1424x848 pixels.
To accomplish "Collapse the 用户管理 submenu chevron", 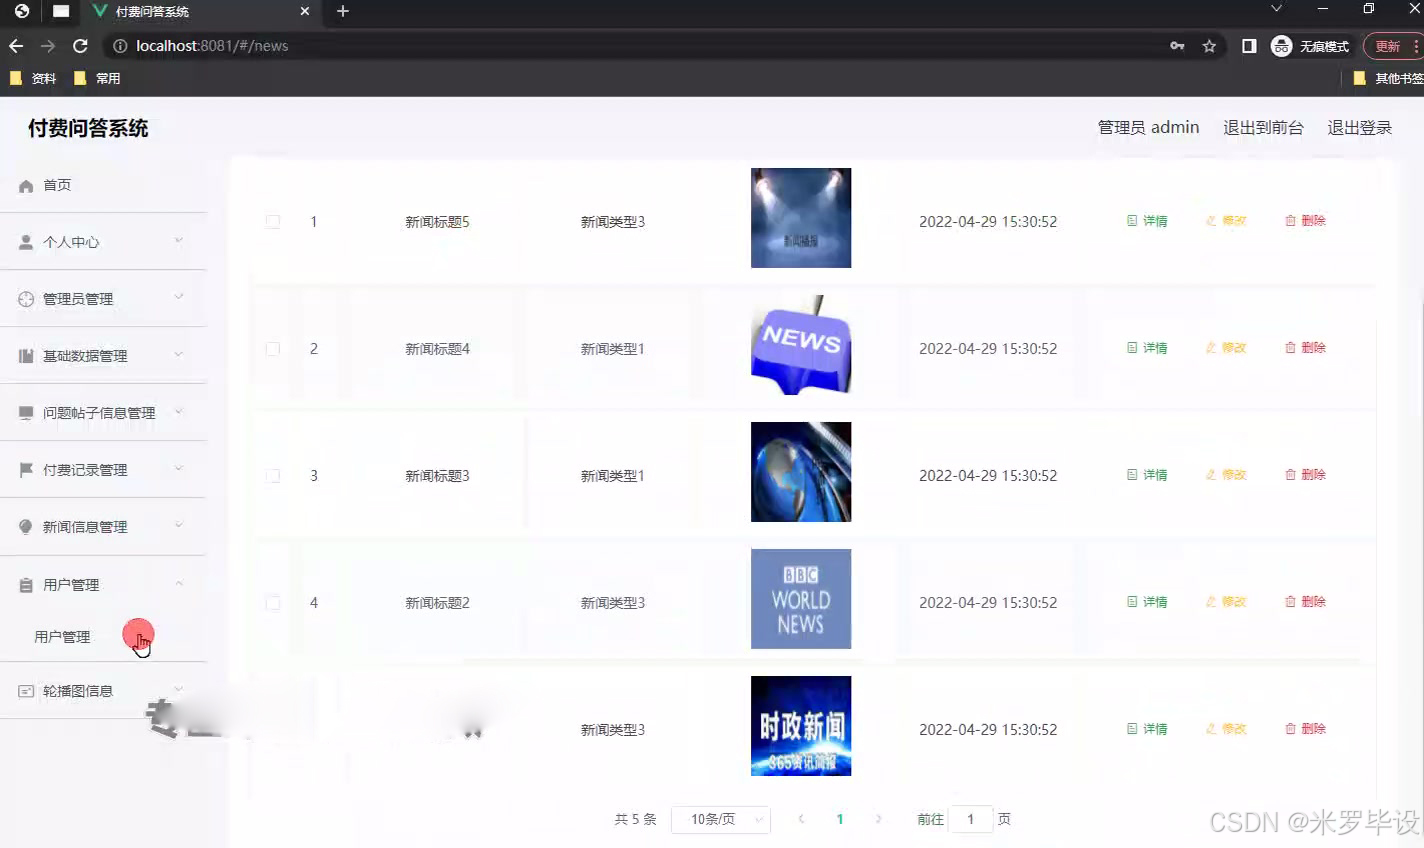I will click(179, 583).
